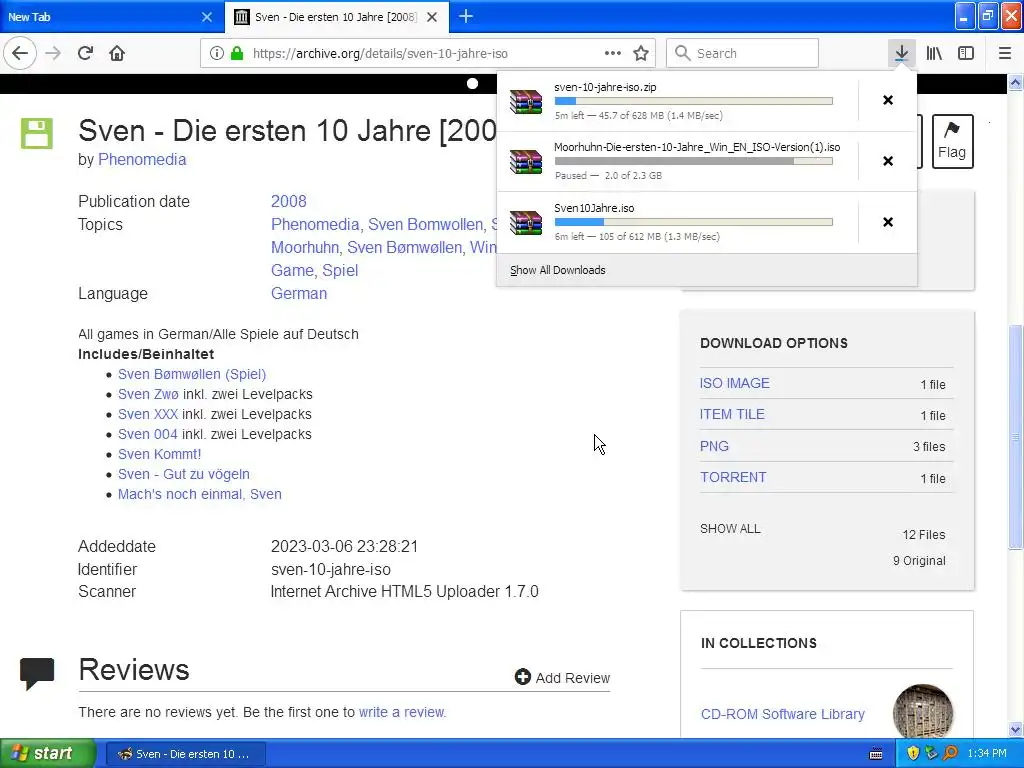Select the paused Moorhuhn ISO download entry
Image resolution: width=1024 pixels, height=768 pixels.
click(677, 161)
